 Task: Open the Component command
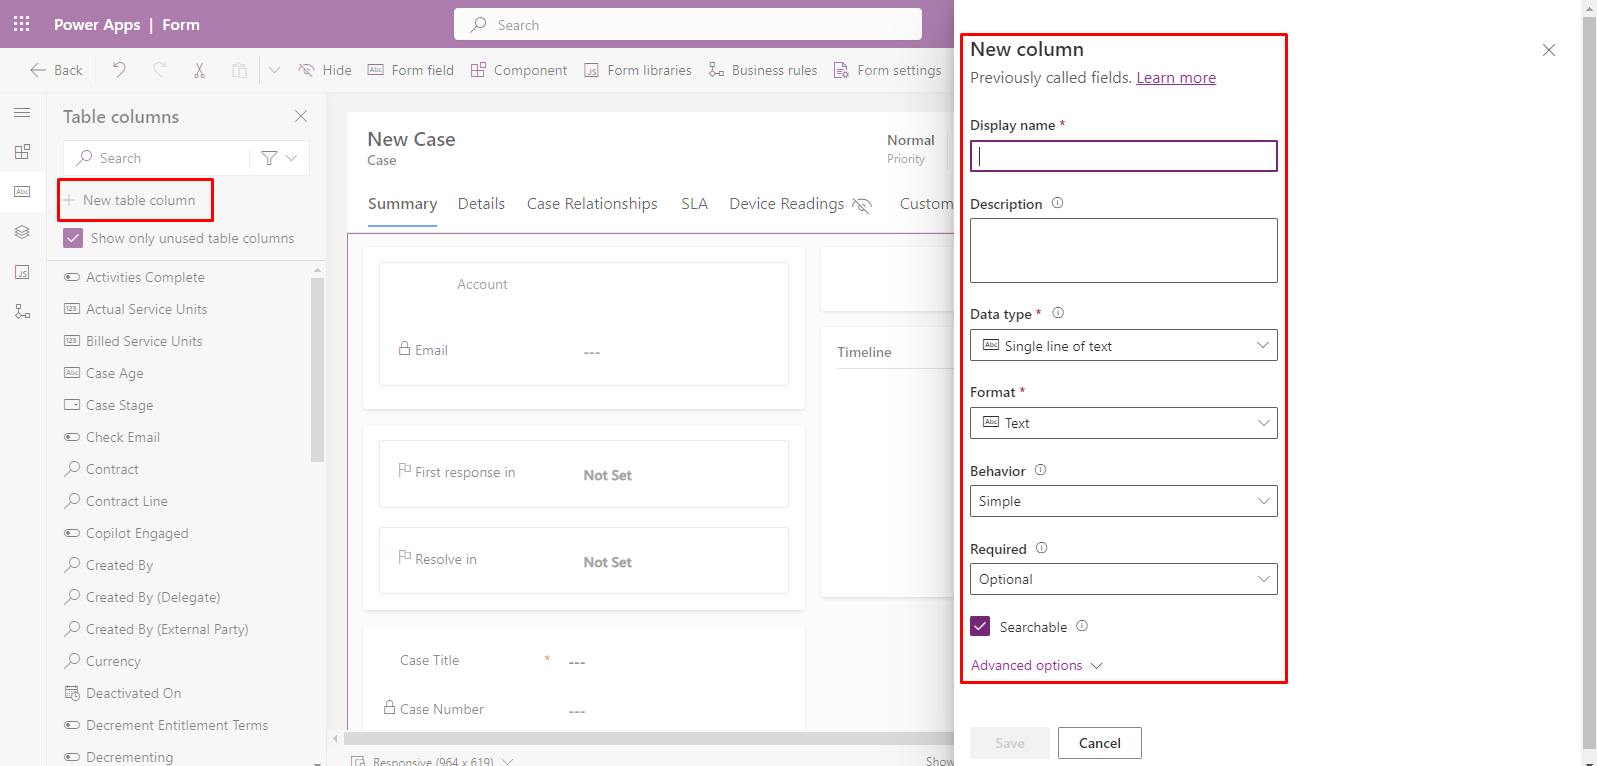tap(519, 70)
